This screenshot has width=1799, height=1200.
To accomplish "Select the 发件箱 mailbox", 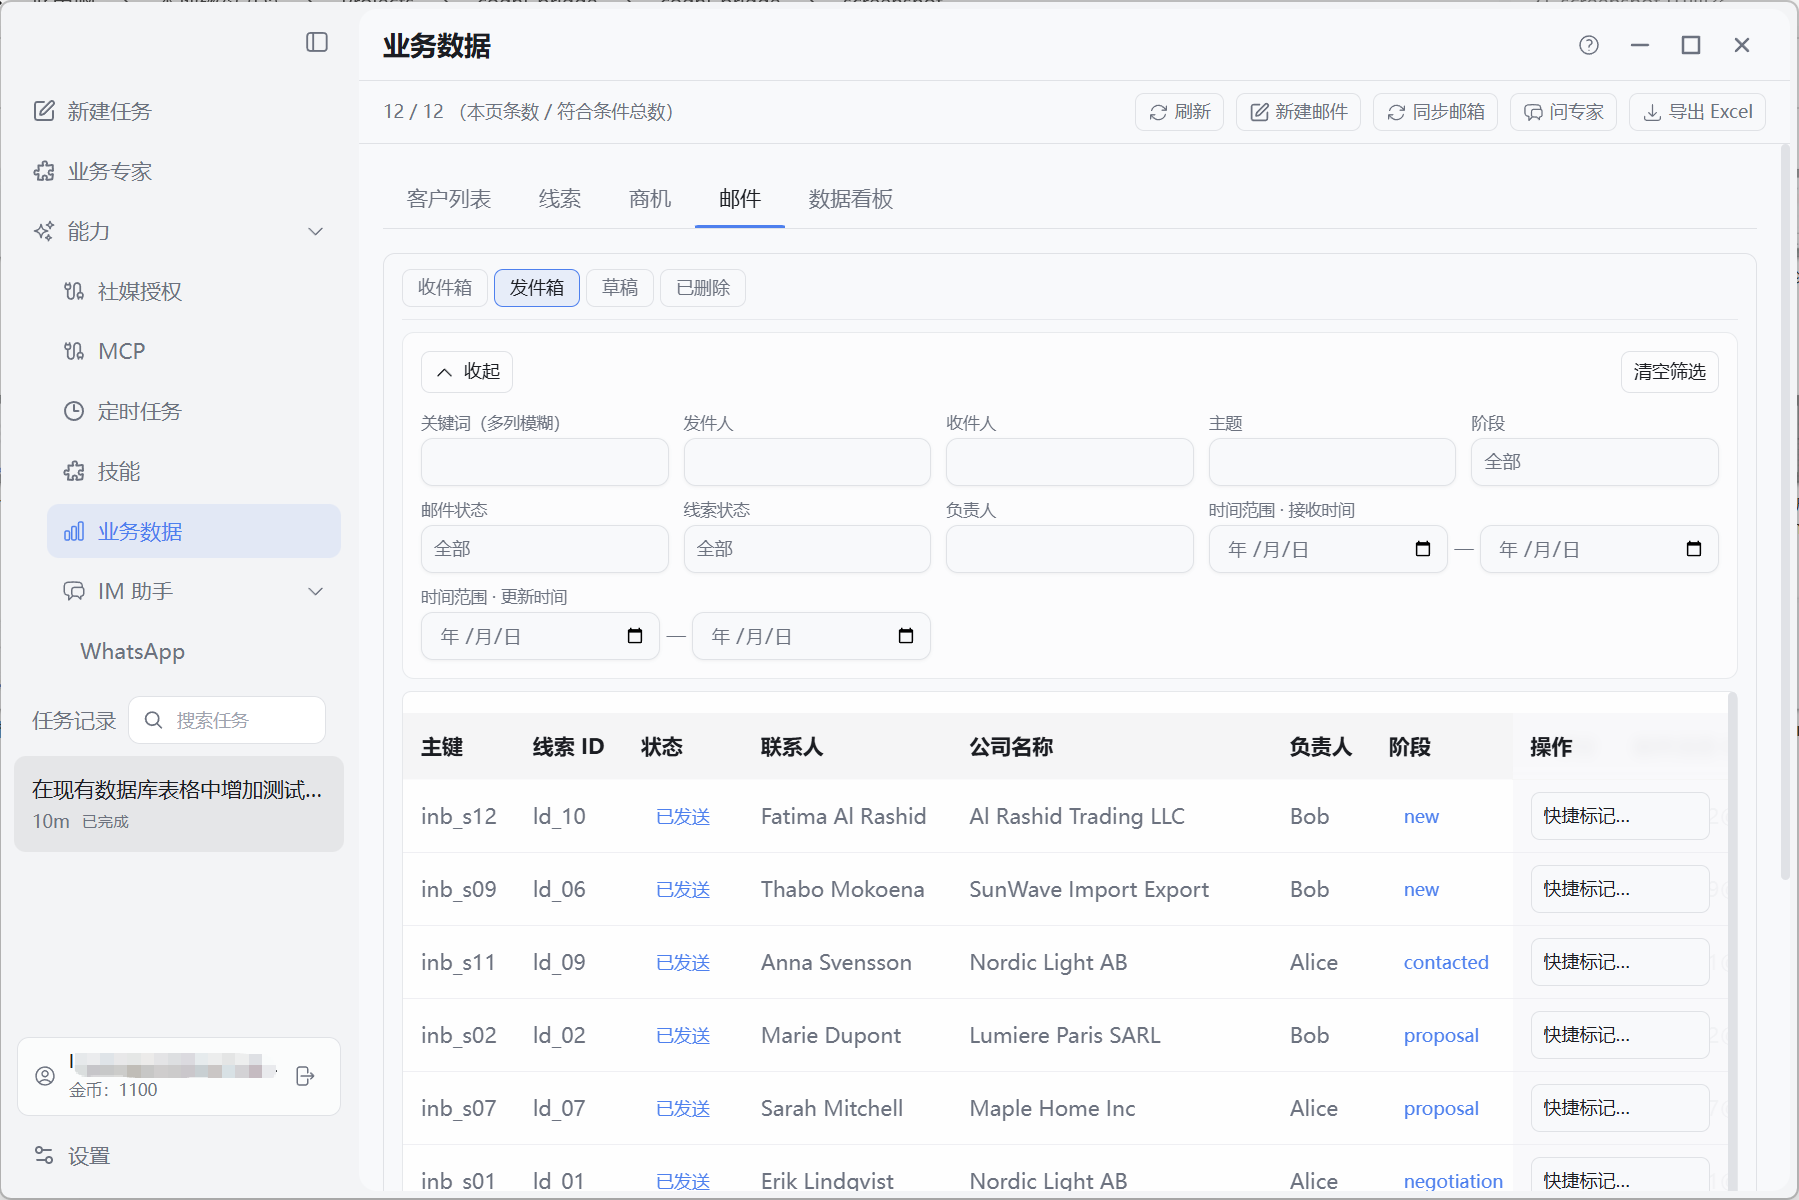I will (x=537, y=288).
